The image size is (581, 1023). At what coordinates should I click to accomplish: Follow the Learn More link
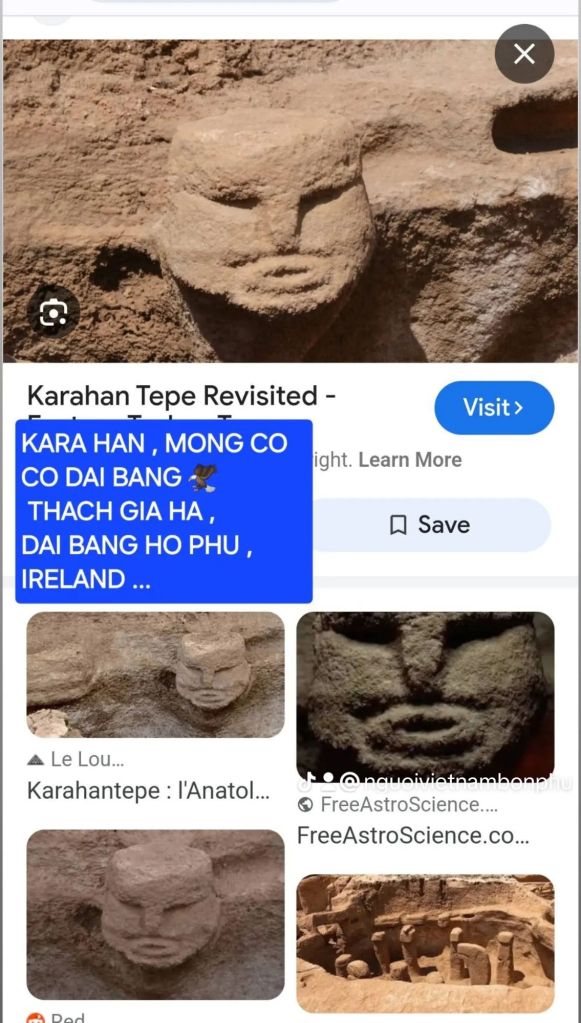410,460
